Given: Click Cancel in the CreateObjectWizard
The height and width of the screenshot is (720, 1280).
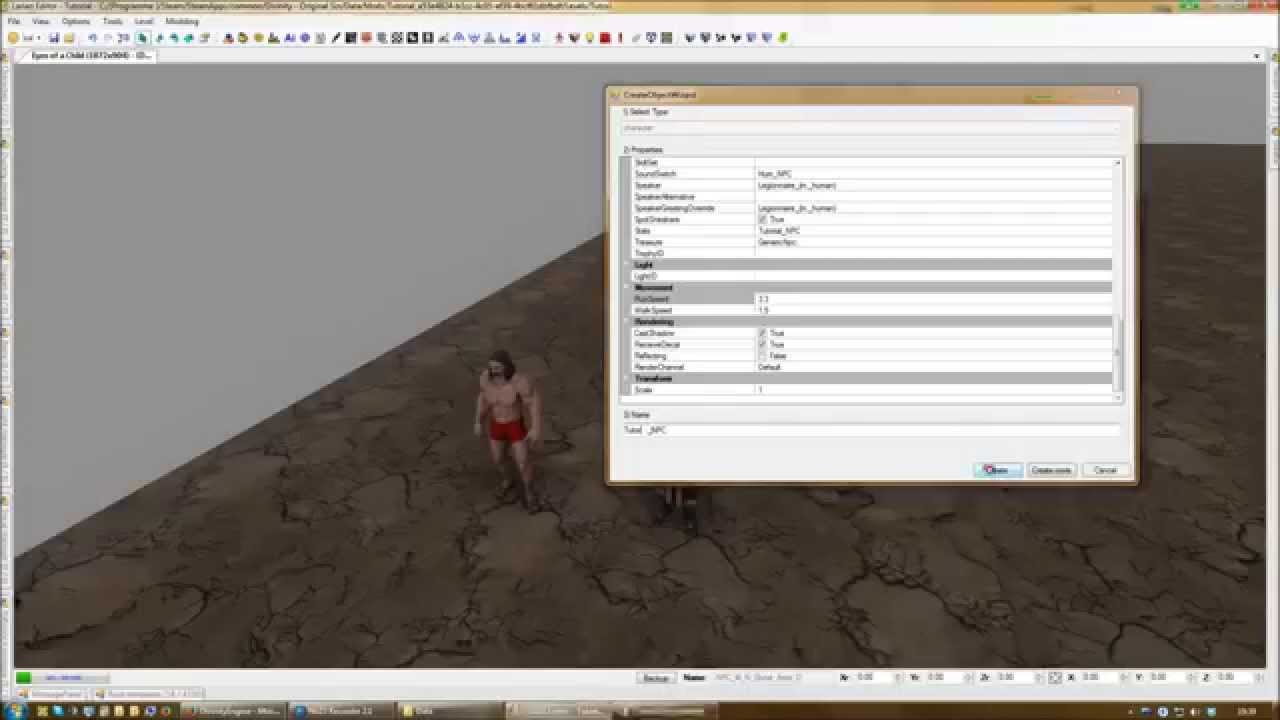Looking at the screenshot, I should 1105,470.
